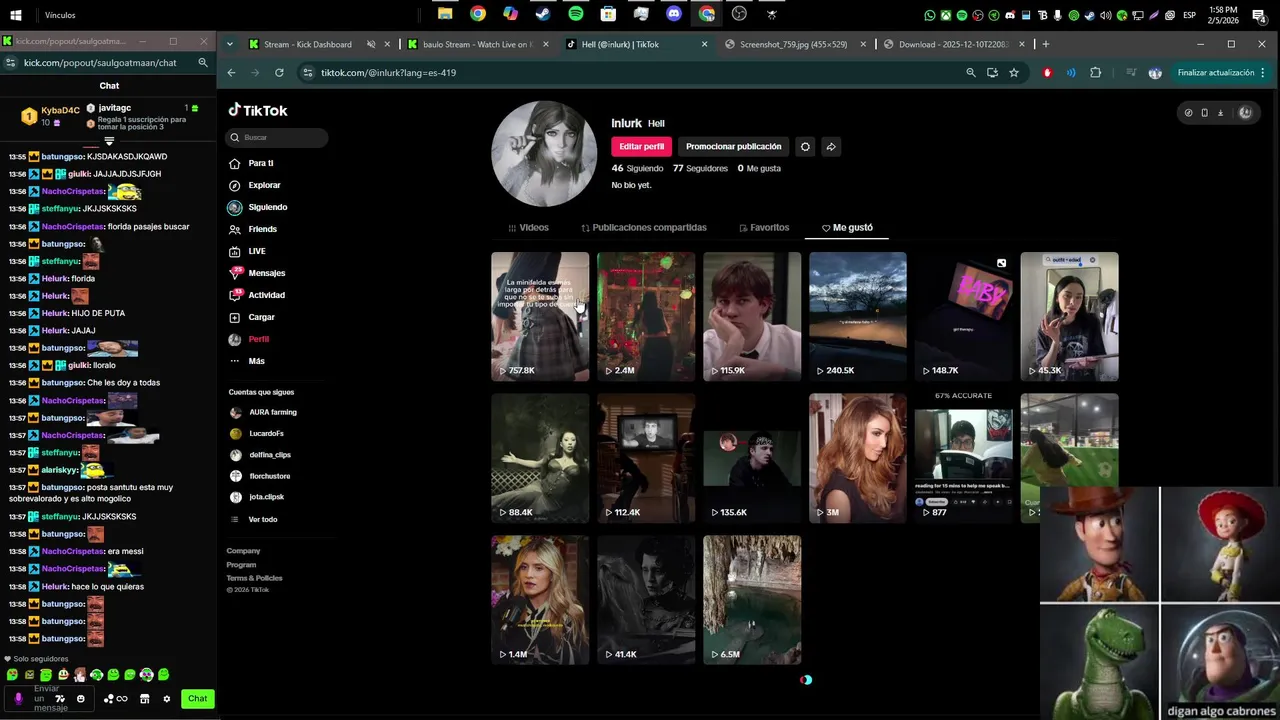Open a new Chrome tab

point(1046,44)
